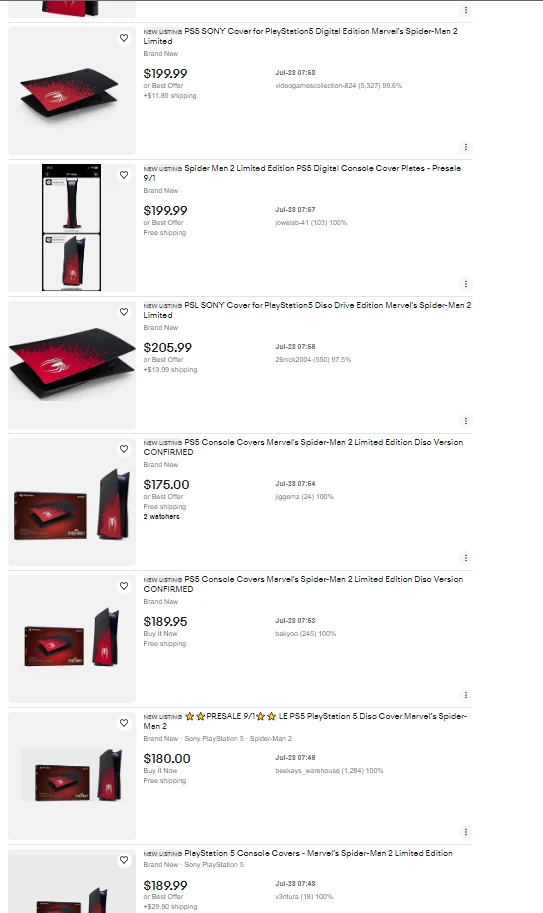The width and height of the screenshot is (543, 913).
Task: Expand options menu for 26nick2004 listing
Action: (x=466, y=420)
